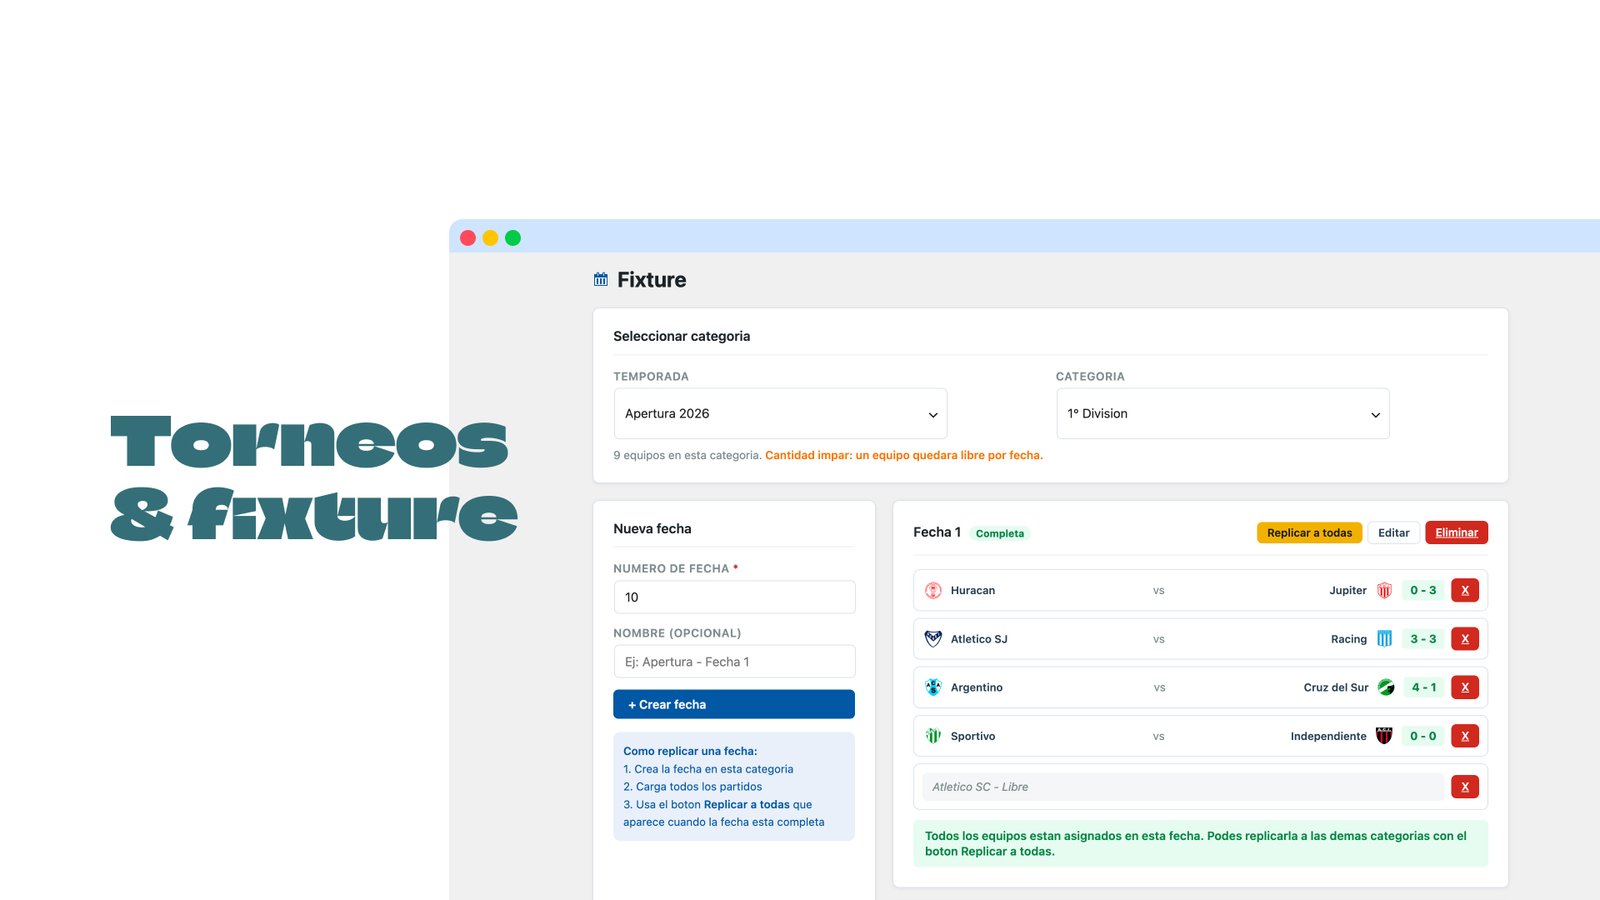Delete the Huracan vs Jupiter match
The height and width of the screenshot is (900, 1600).
(1465, 590)
